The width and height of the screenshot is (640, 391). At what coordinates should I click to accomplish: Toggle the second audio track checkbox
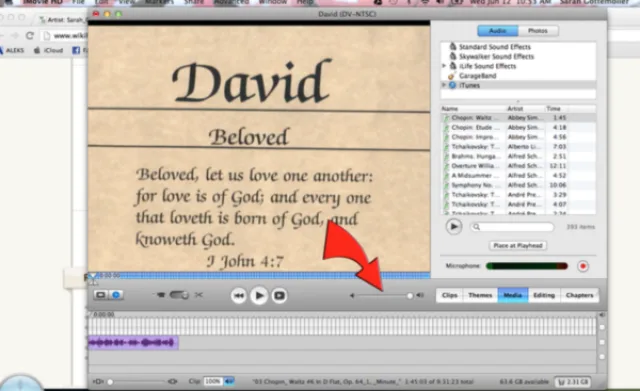tap(602, 356)
